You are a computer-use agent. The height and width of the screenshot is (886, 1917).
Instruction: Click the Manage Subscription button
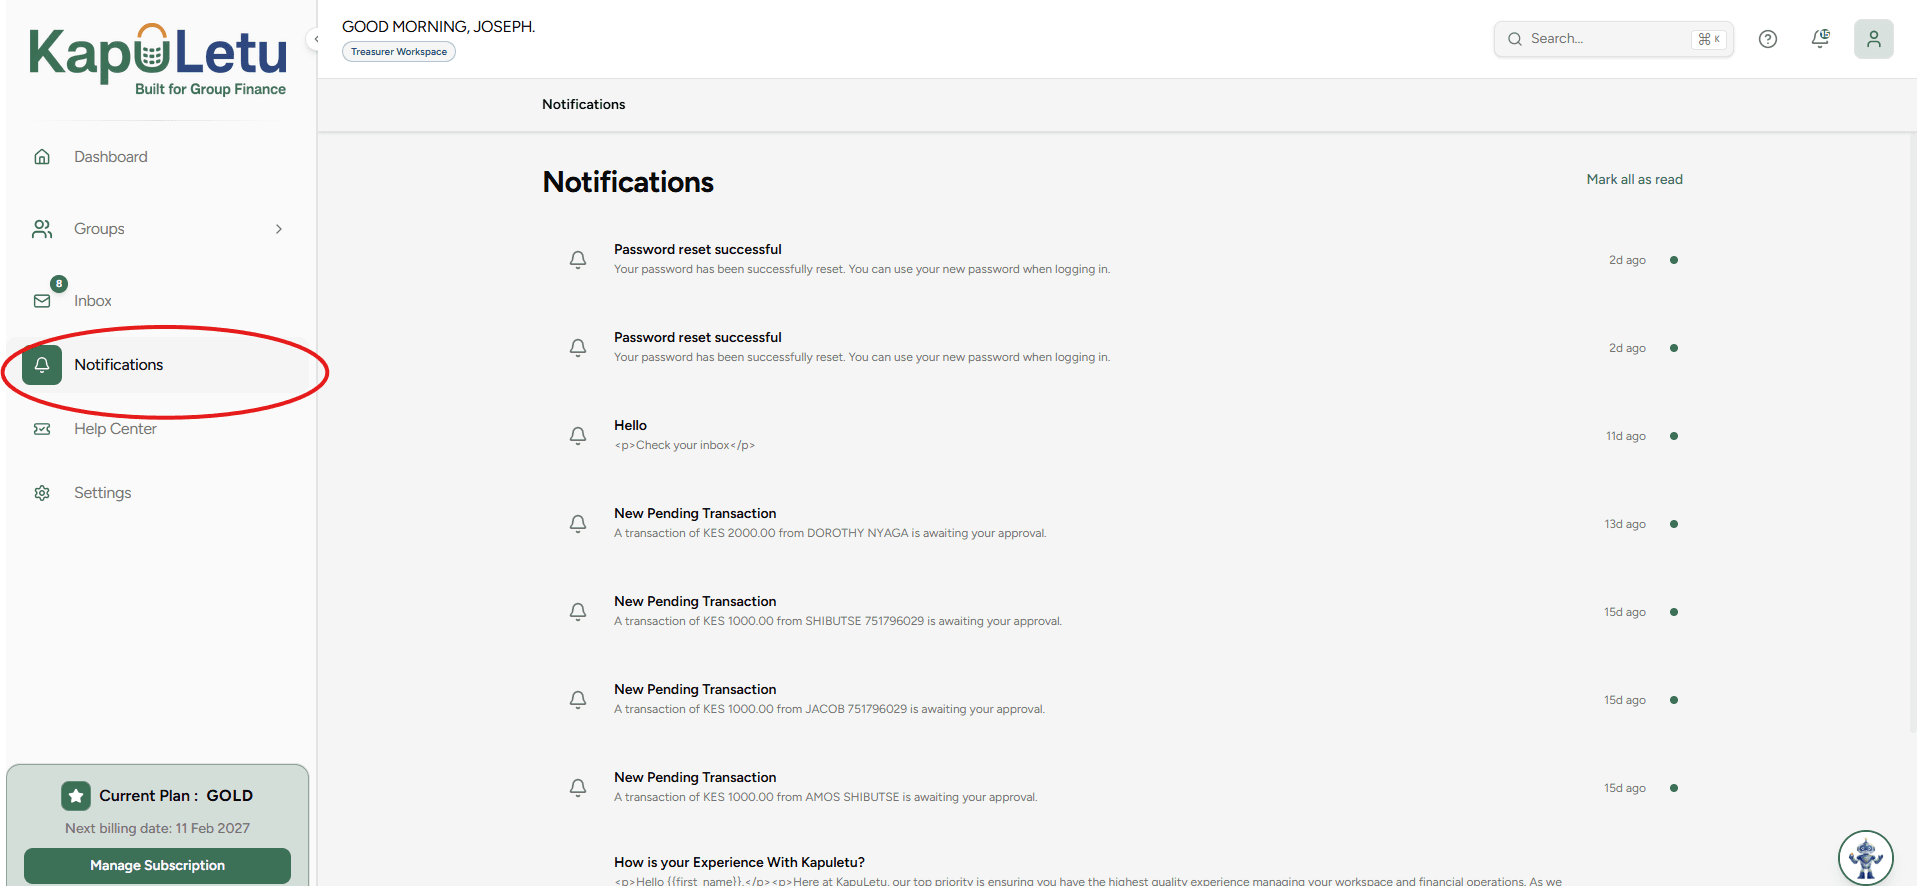coord(157,866)
